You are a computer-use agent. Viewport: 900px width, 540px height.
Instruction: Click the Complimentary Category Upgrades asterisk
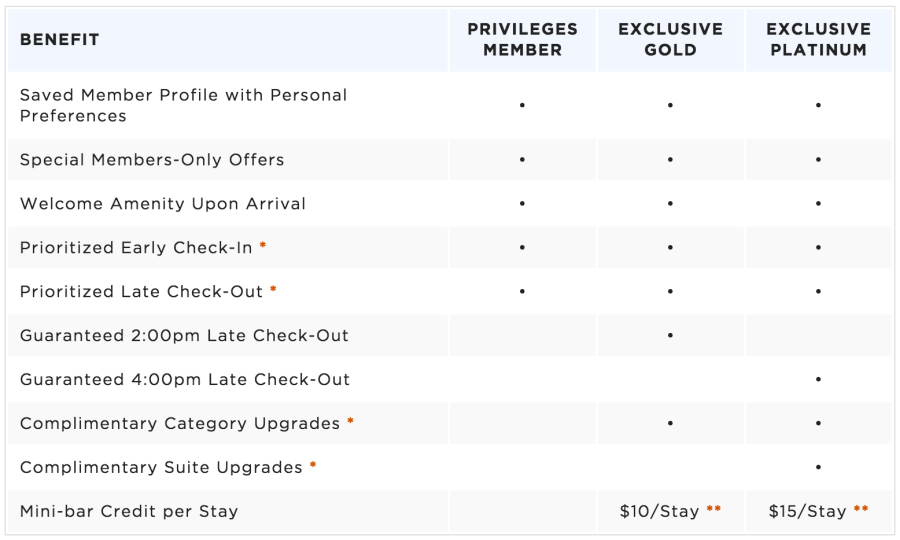point(350,421)
